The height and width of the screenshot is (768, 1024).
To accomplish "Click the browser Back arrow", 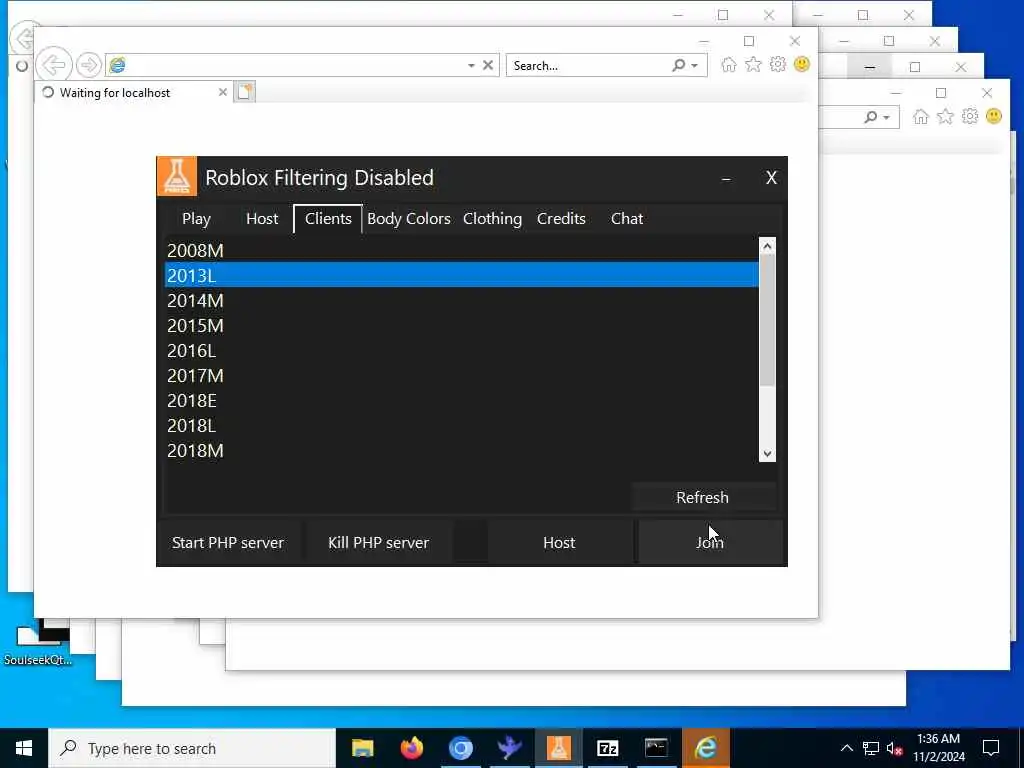I will 54,65.
